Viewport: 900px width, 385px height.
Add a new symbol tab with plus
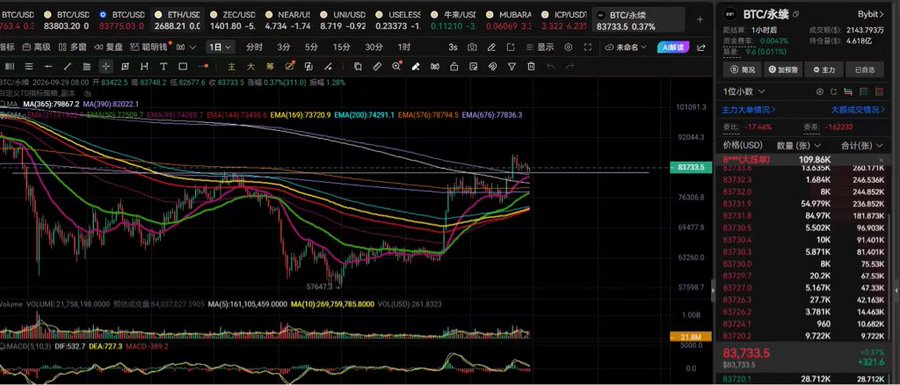pyautogui.click(x=700, y=19)
